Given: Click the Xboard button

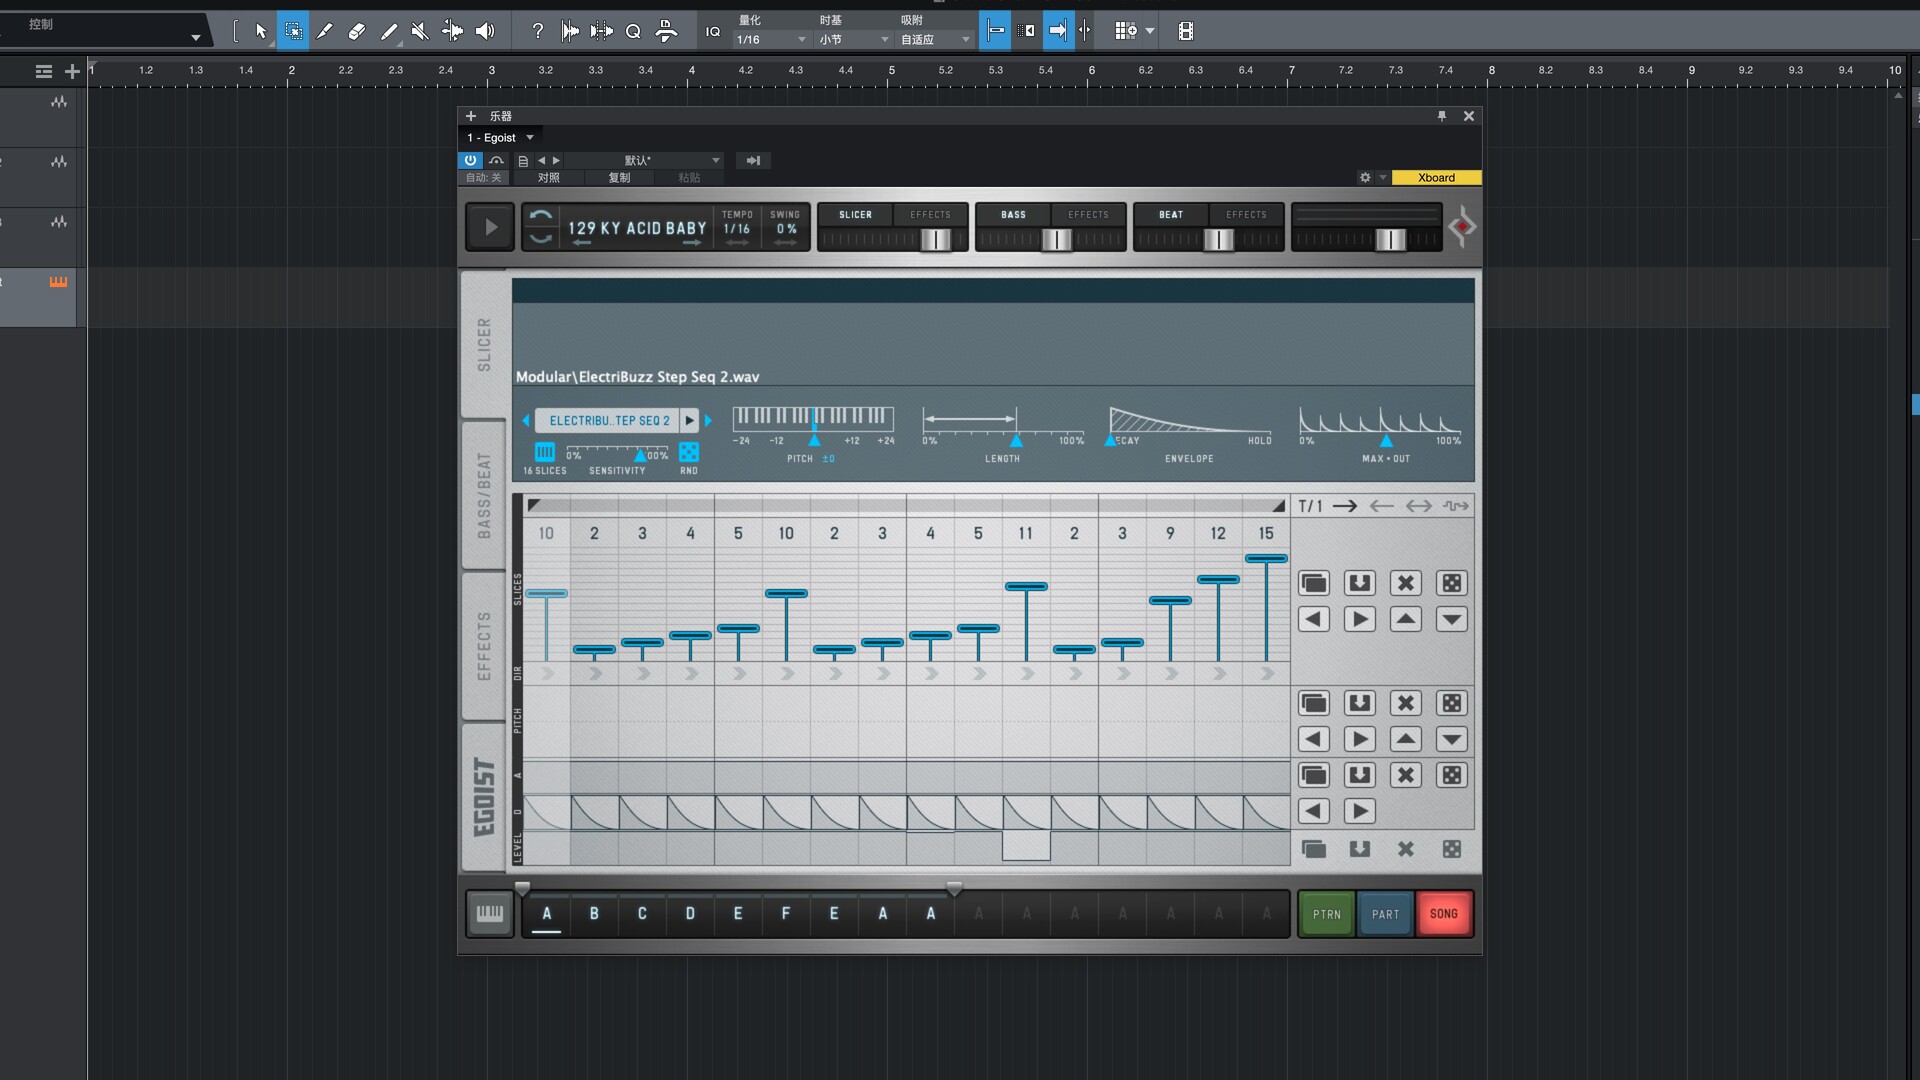Looking at the screenshot, I should click(x=1436, y=177).
